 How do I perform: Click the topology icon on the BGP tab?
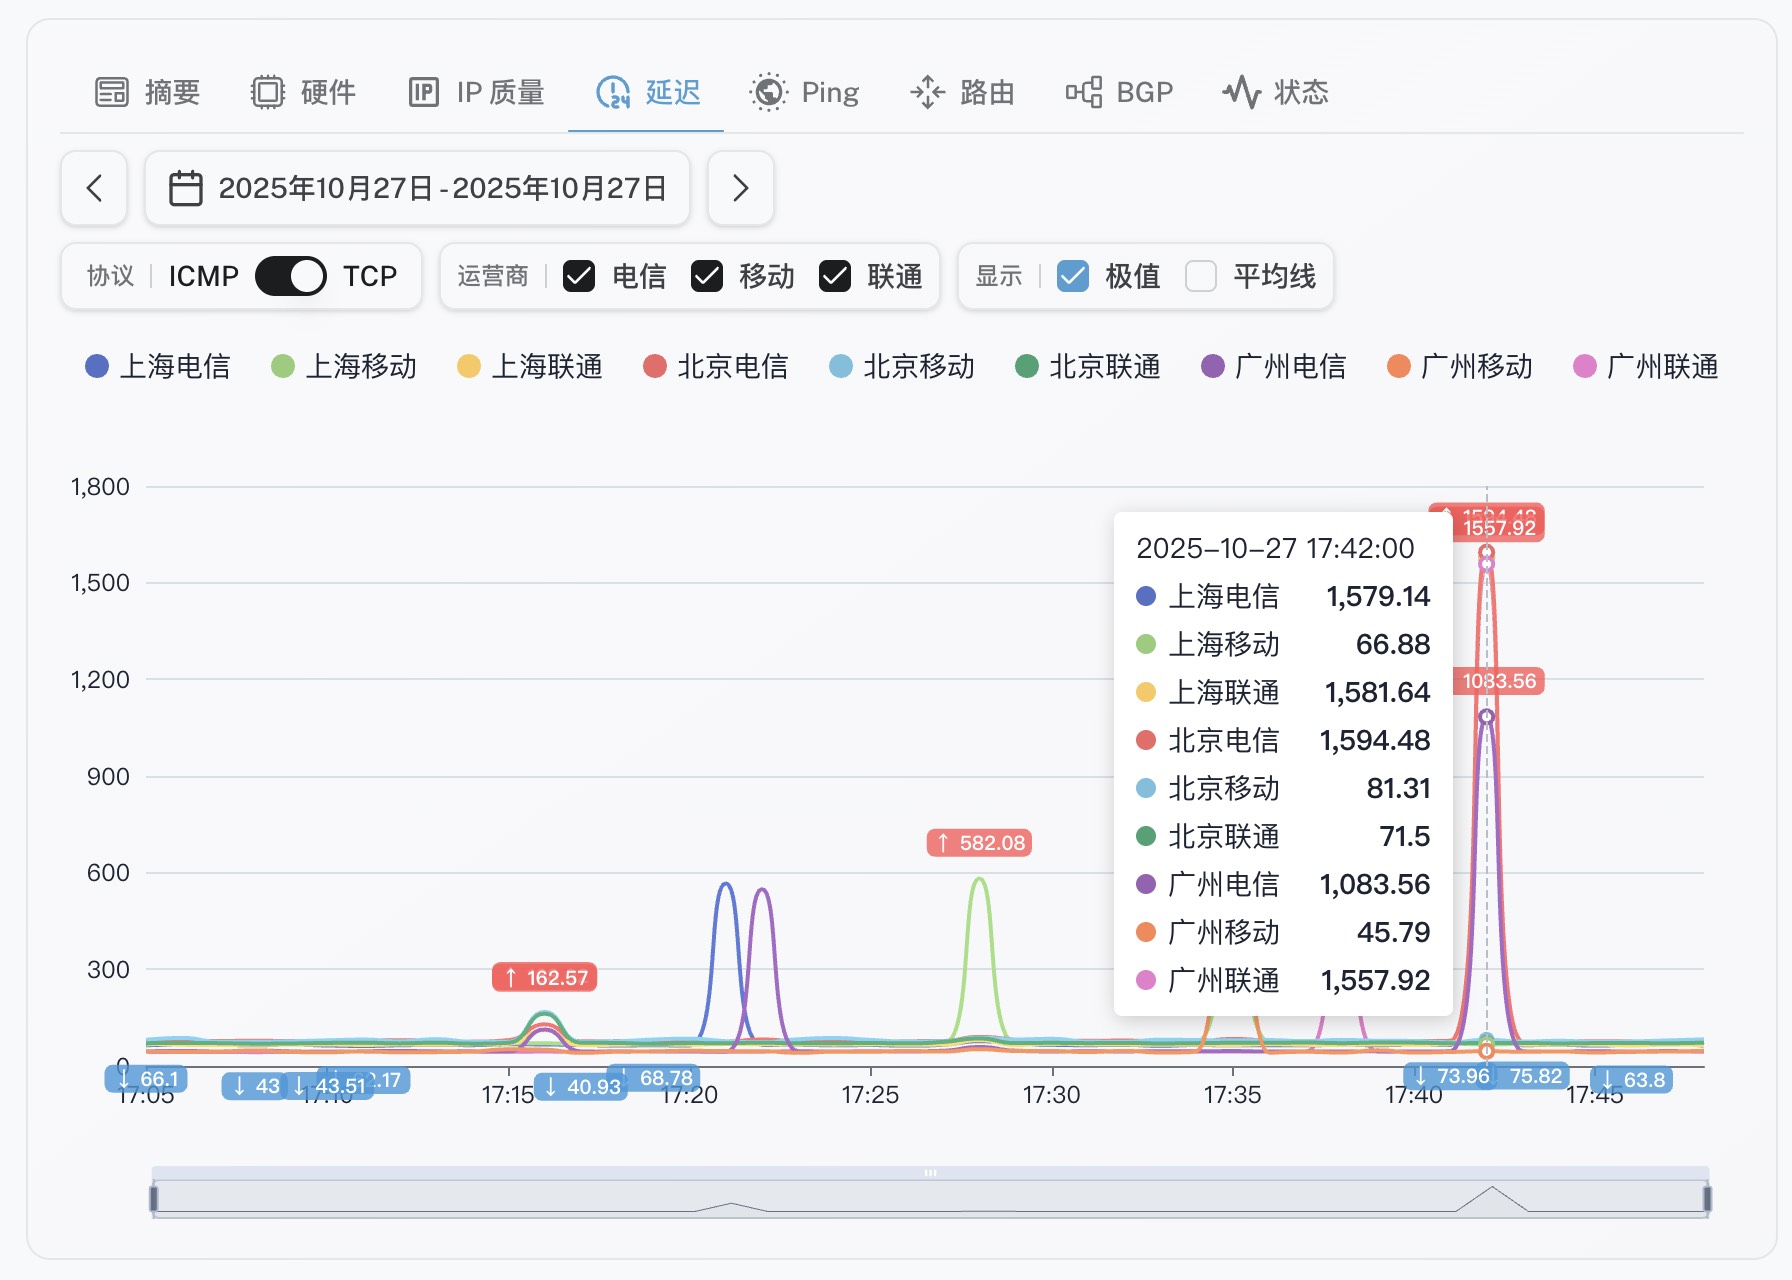1084,91
